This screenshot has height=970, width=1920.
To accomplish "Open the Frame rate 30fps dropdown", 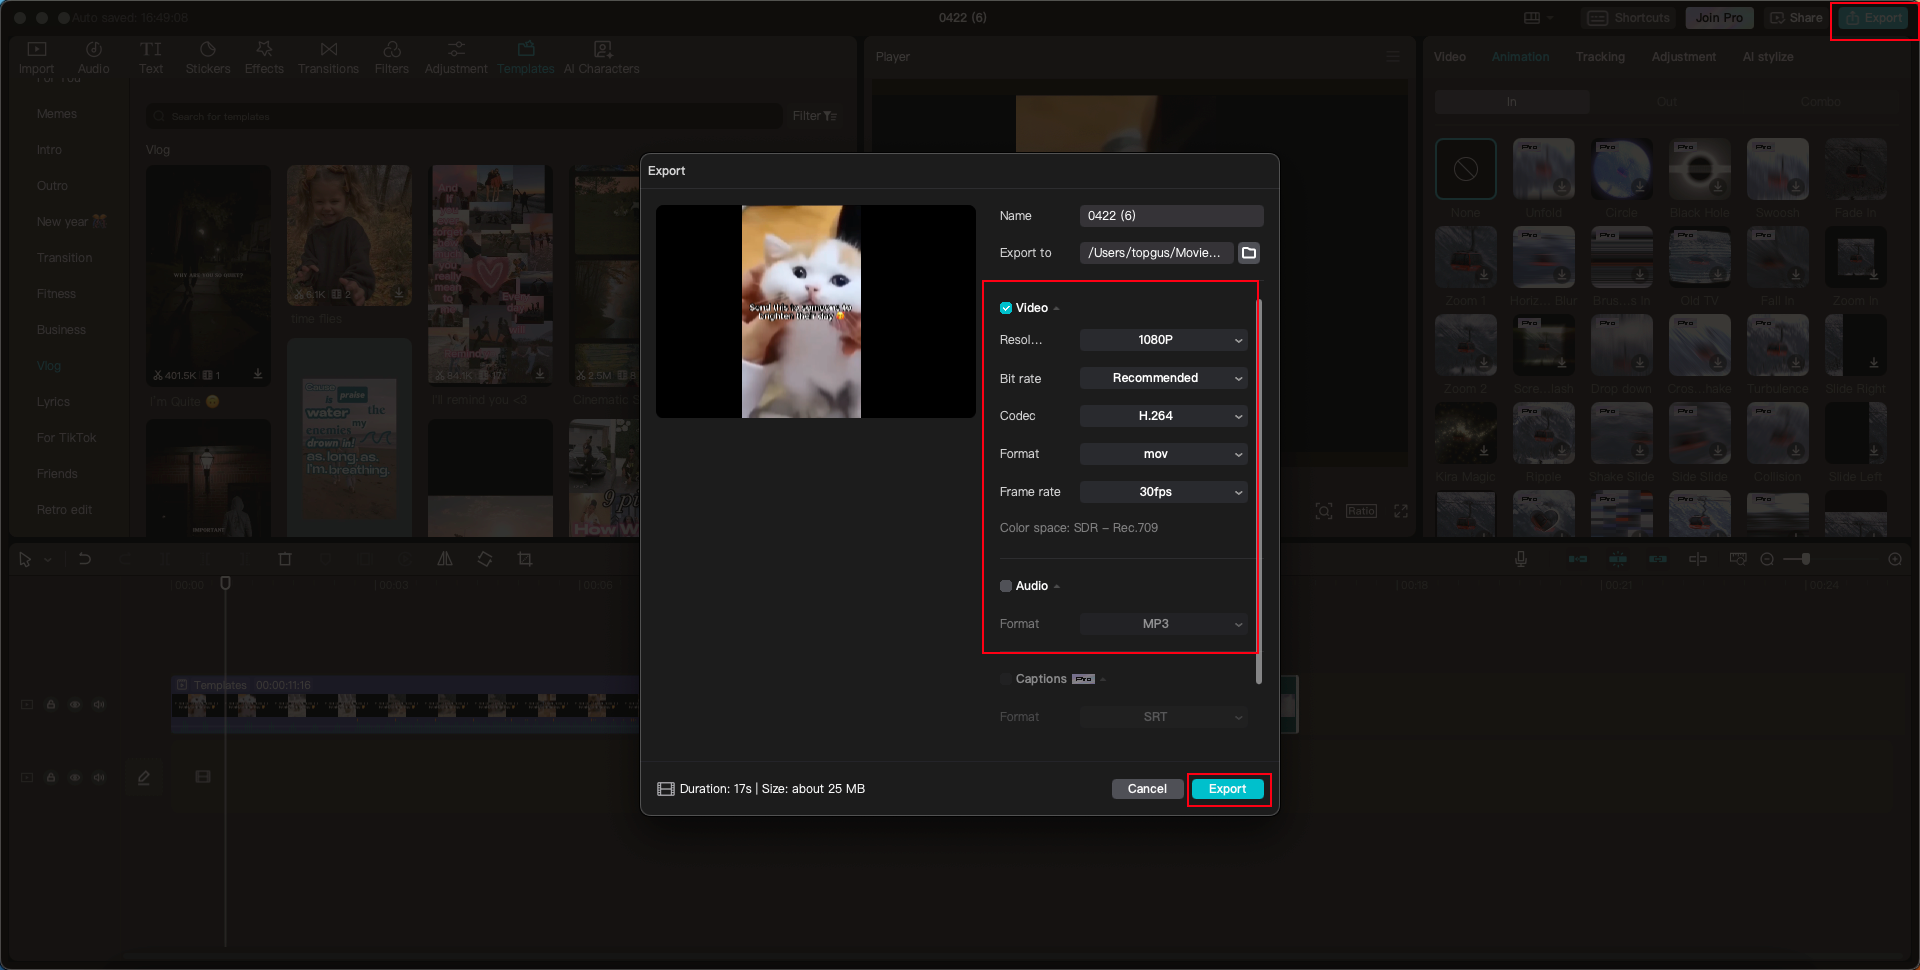I will (x=1164, y=492).
